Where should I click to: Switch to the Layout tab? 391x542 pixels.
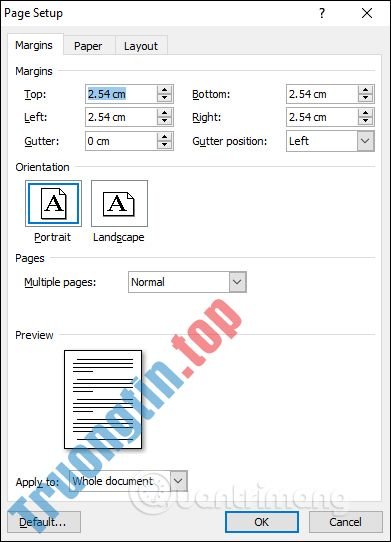pos(141,46)
